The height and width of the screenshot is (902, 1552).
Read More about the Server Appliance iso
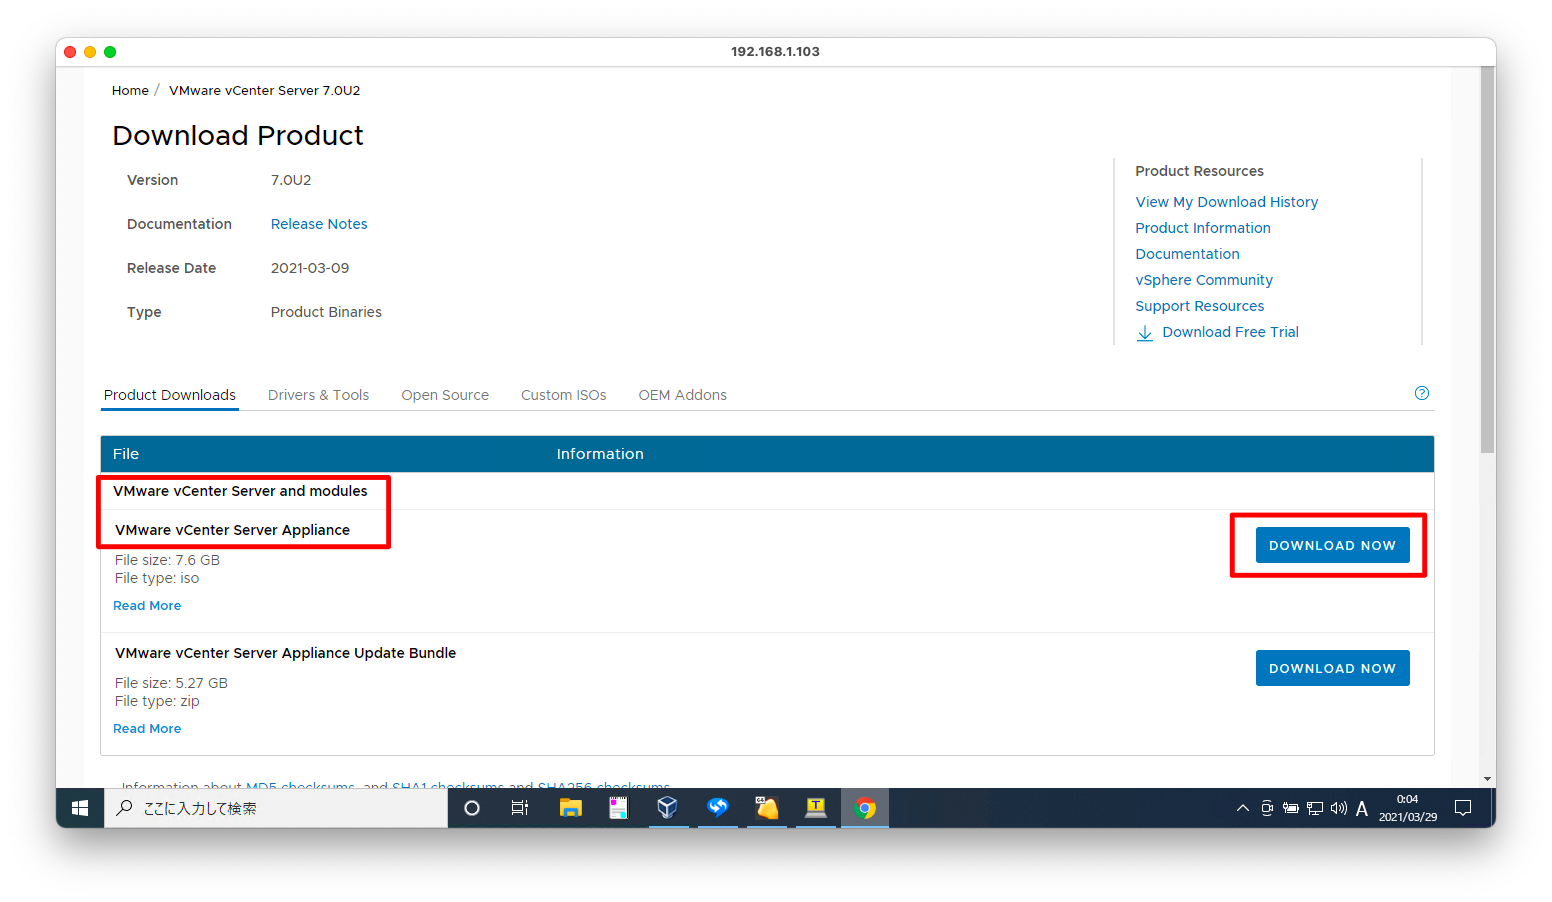[147, 606]
